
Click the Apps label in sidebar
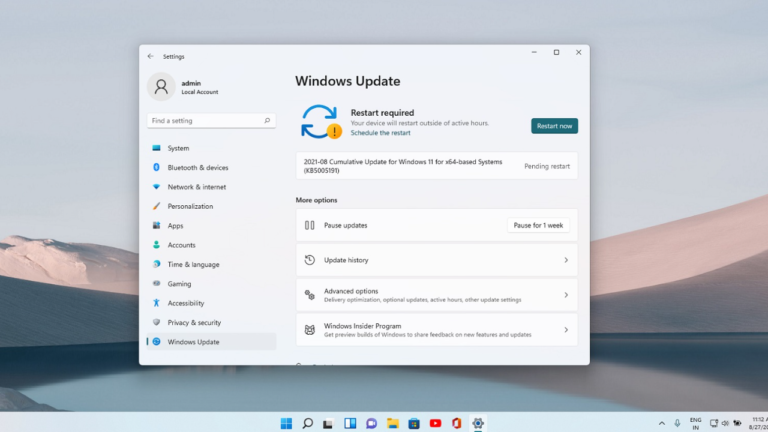coord(175,226)
